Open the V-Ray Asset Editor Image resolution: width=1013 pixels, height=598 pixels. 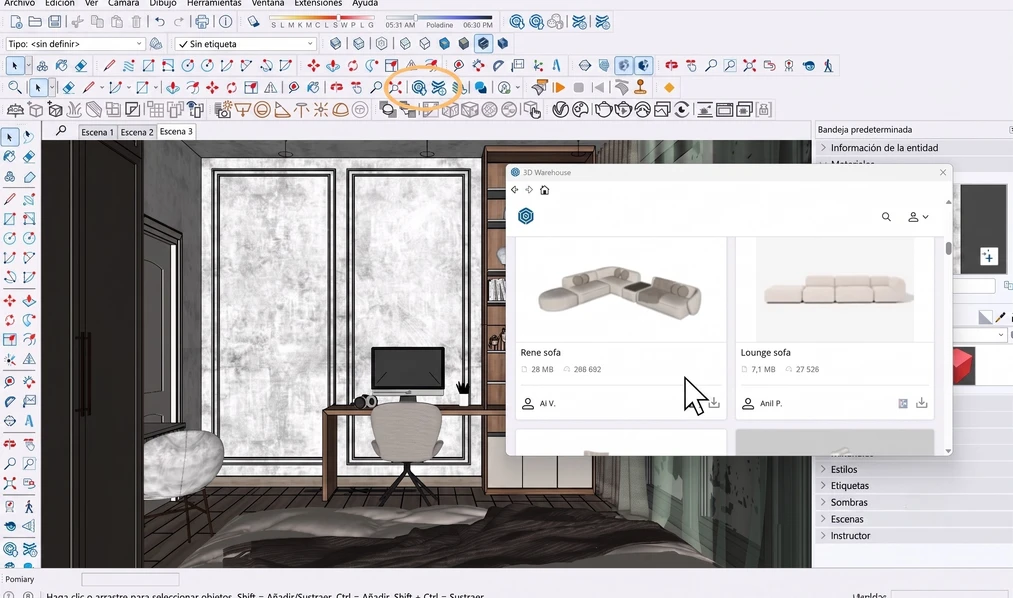[560, 110]
